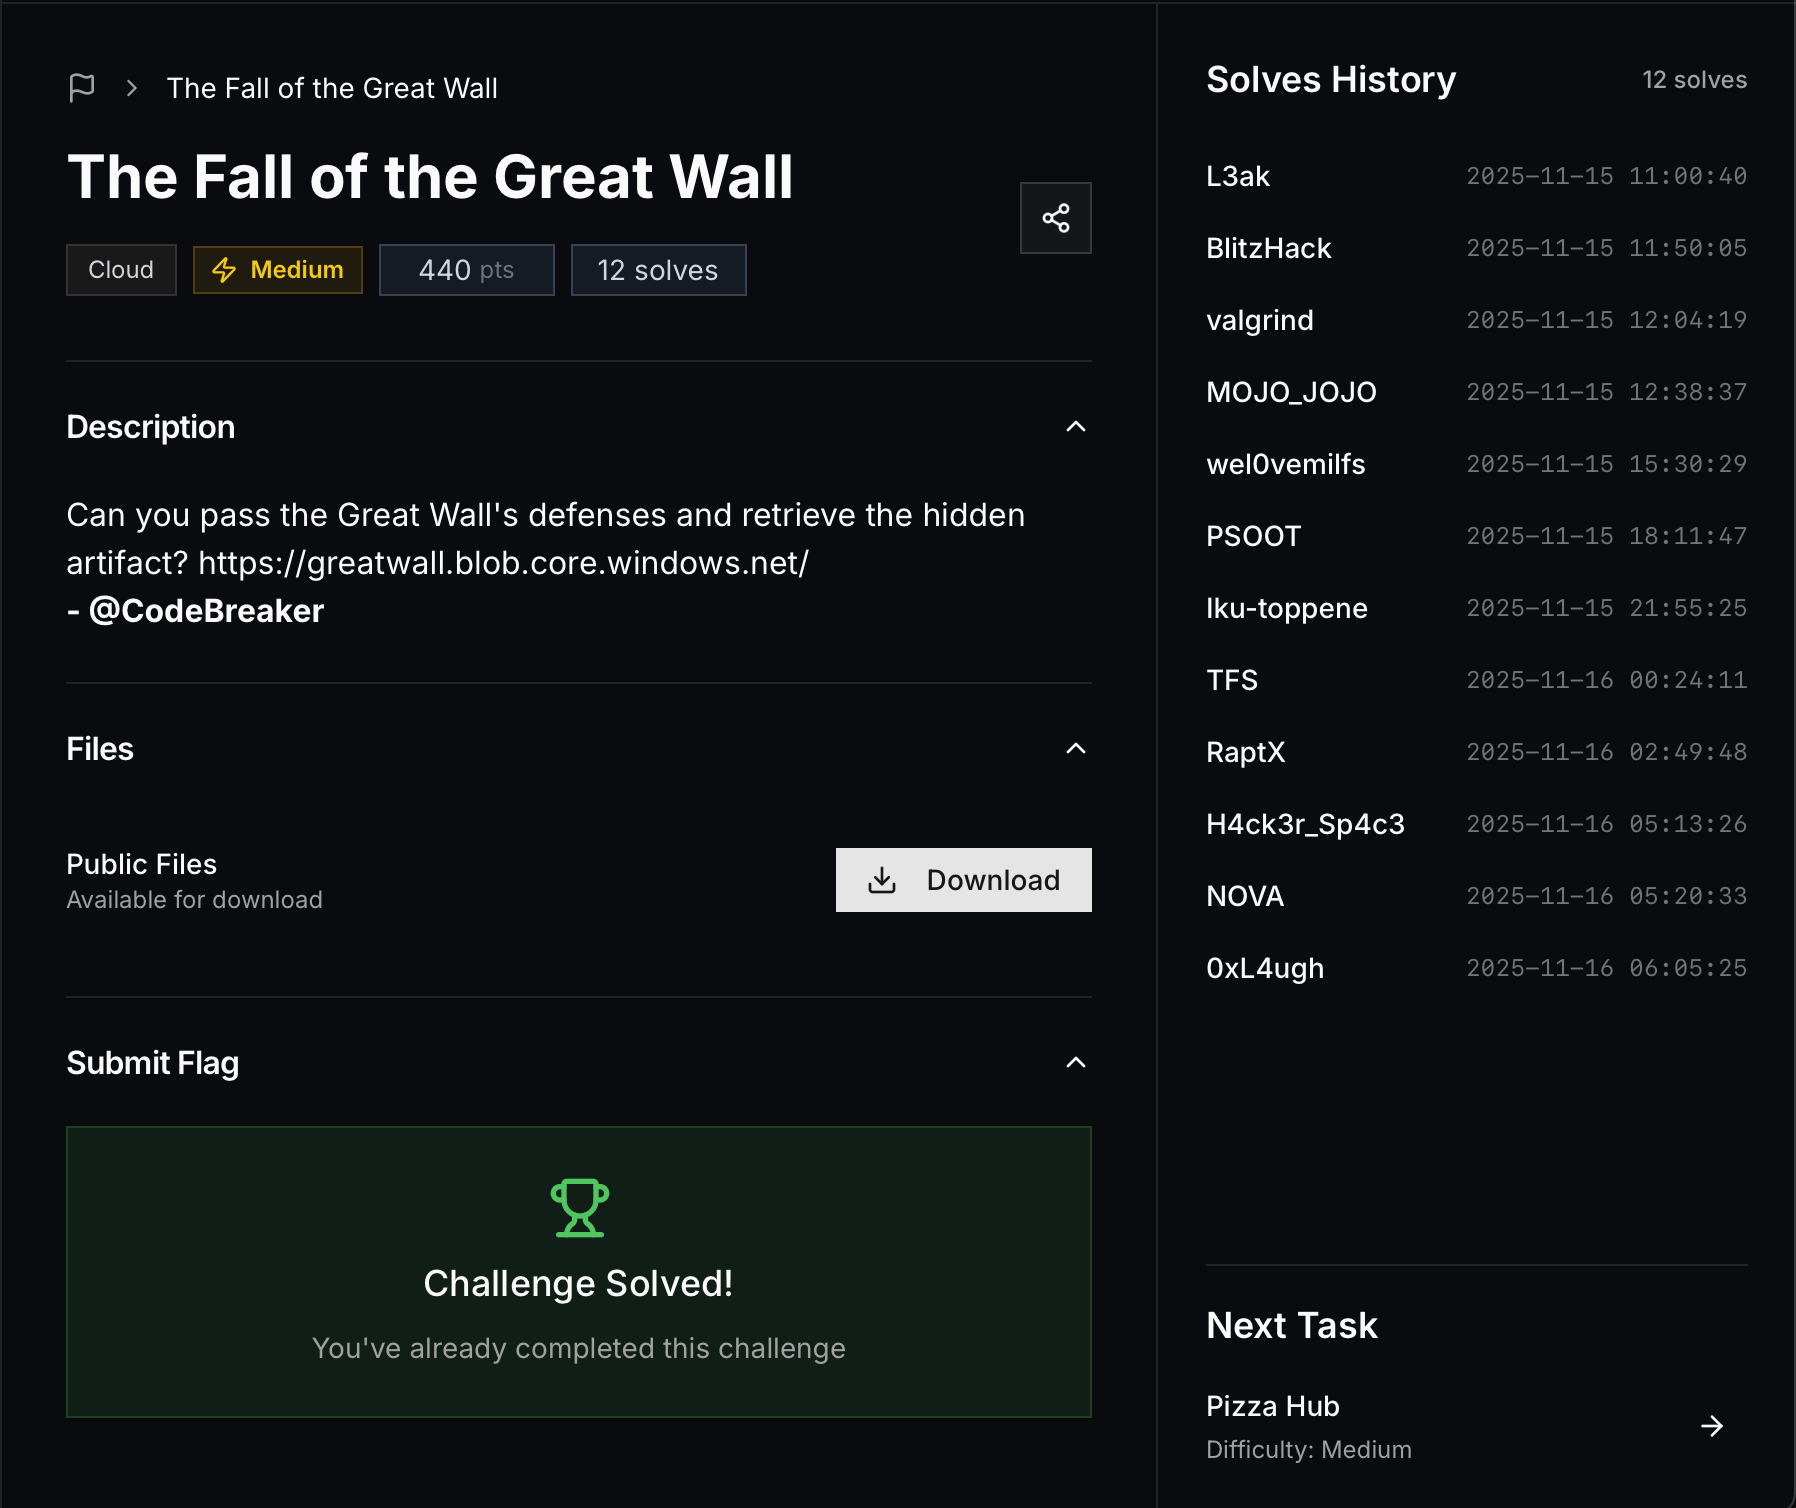1796x1508 pixels.
Task: Click the Cloud category badge
Action: (121, 270)
